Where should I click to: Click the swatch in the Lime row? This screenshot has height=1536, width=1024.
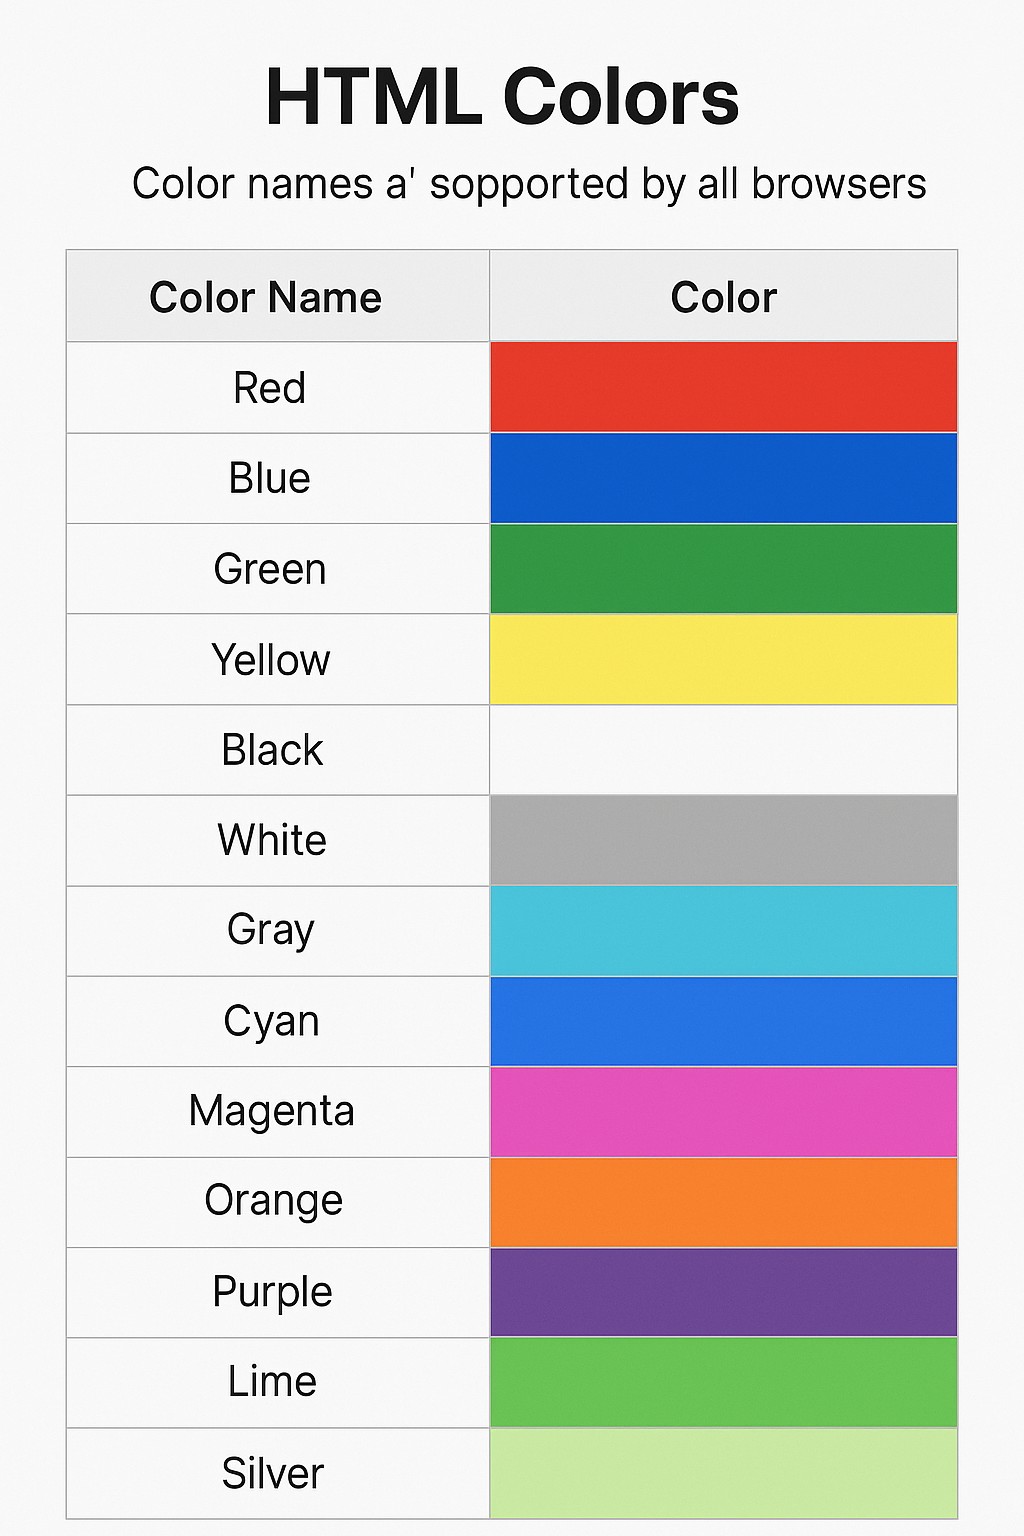[723, 1382]
